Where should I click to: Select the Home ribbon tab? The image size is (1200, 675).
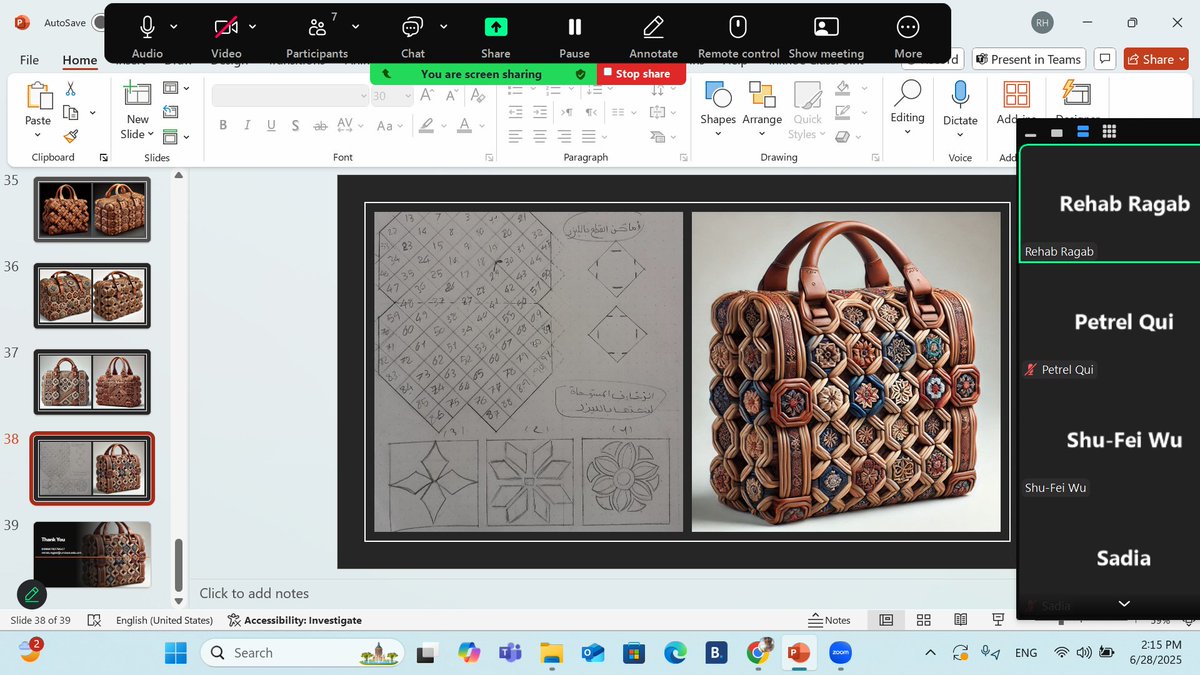click(80, 60)
